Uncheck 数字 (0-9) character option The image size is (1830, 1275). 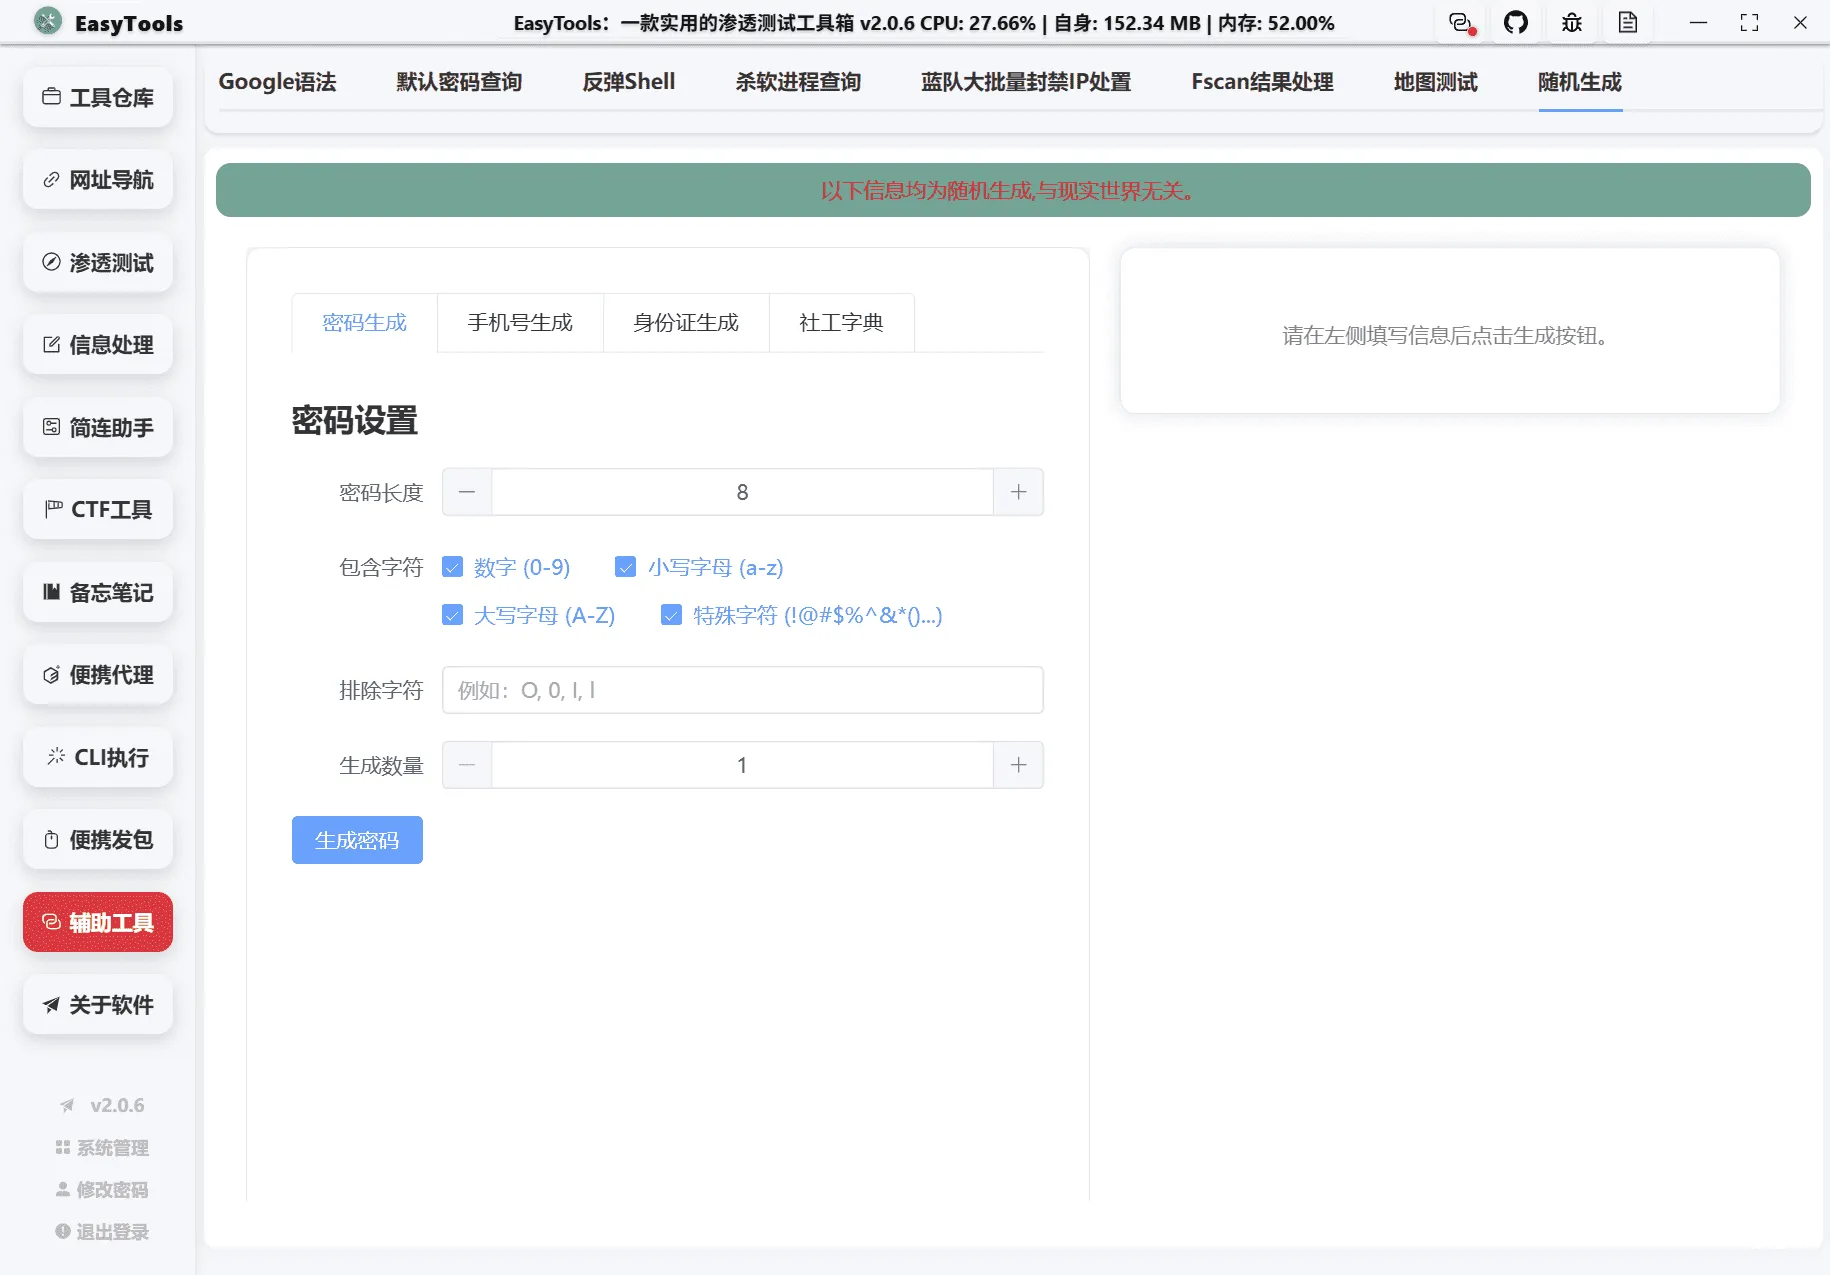coord(453,566)
